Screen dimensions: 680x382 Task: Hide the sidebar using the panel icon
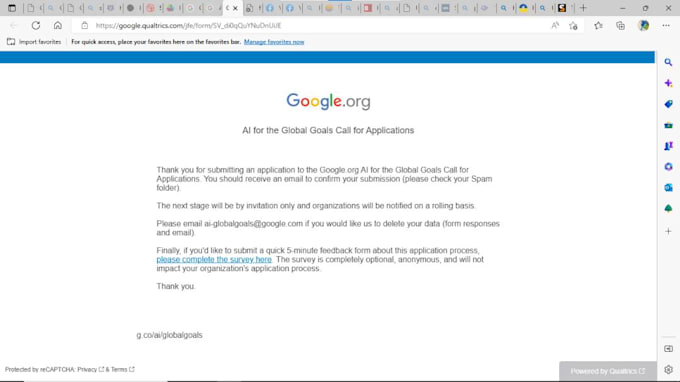(x=668, y=349)
